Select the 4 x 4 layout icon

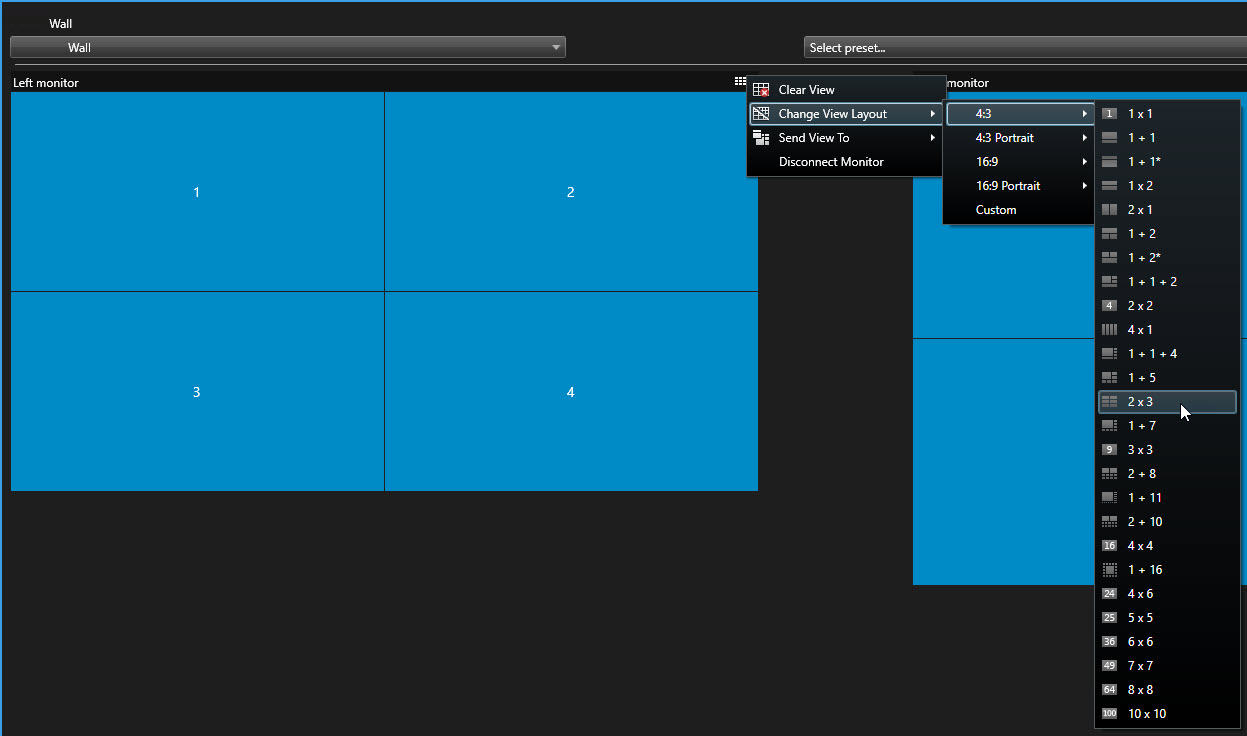point(1109,546)
